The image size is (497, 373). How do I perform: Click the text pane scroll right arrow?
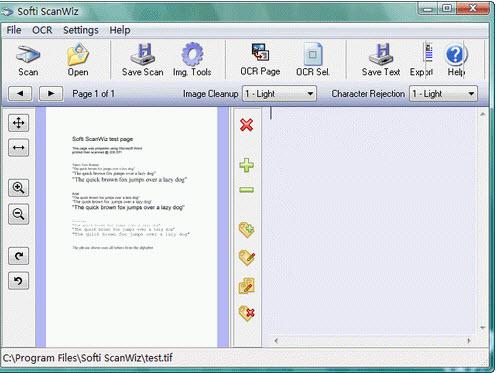(x=469, y=341)
